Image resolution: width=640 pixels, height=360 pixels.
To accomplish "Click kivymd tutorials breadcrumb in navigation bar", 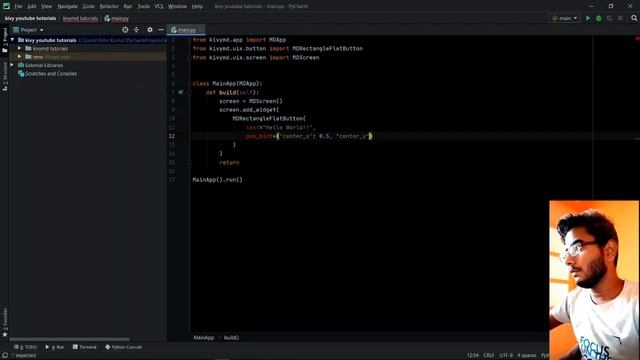I will pos(80,18).
